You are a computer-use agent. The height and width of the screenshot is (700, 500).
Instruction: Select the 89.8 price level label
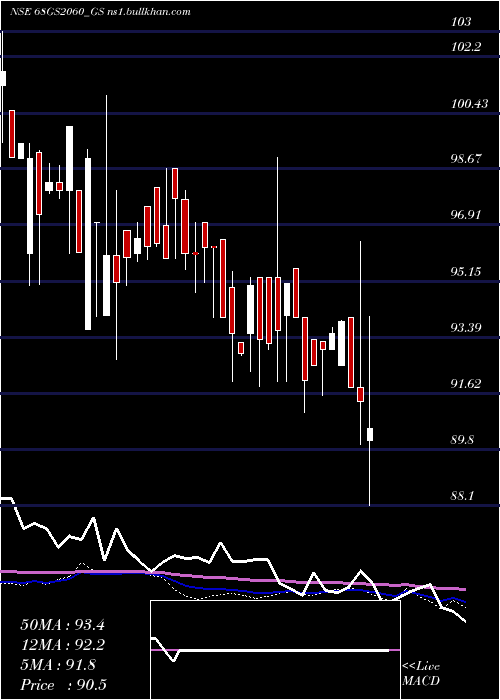click(x=462, y=440)
